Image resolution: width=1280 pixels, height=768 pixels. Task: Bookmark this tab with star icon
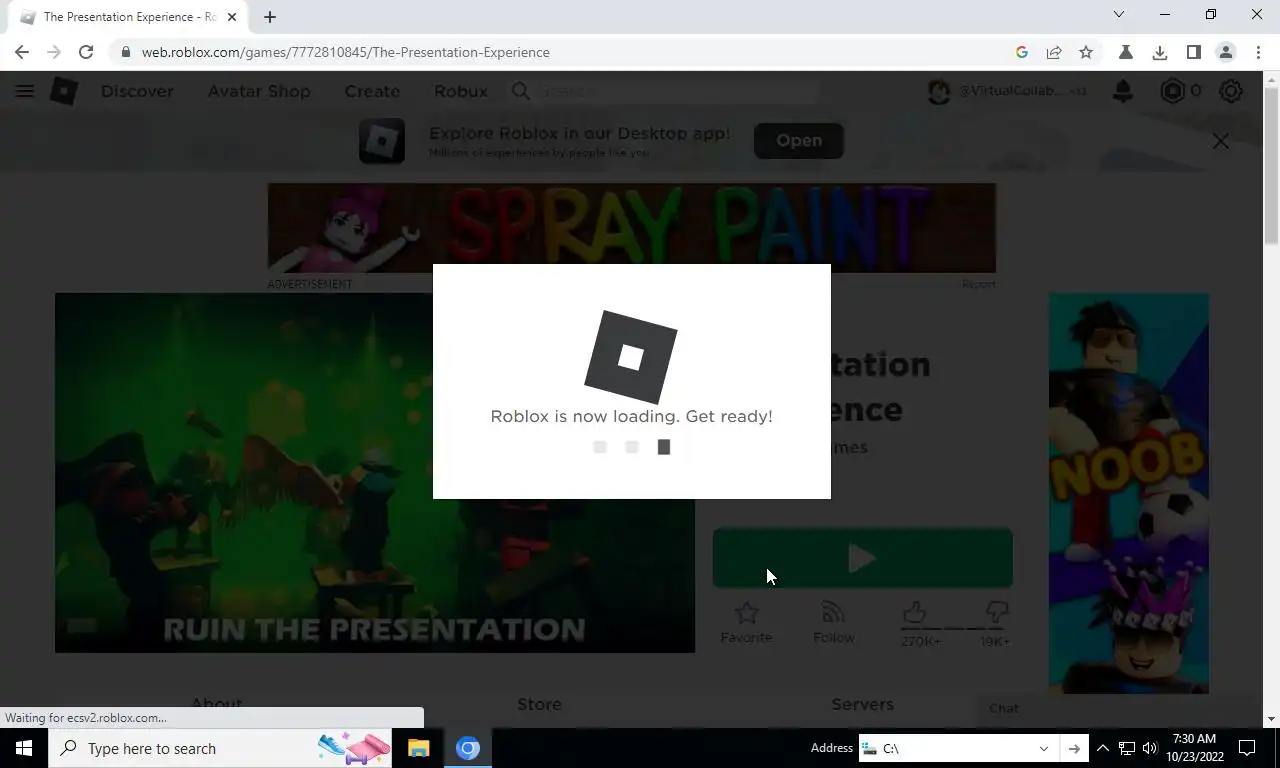(x=1086, y=52)
